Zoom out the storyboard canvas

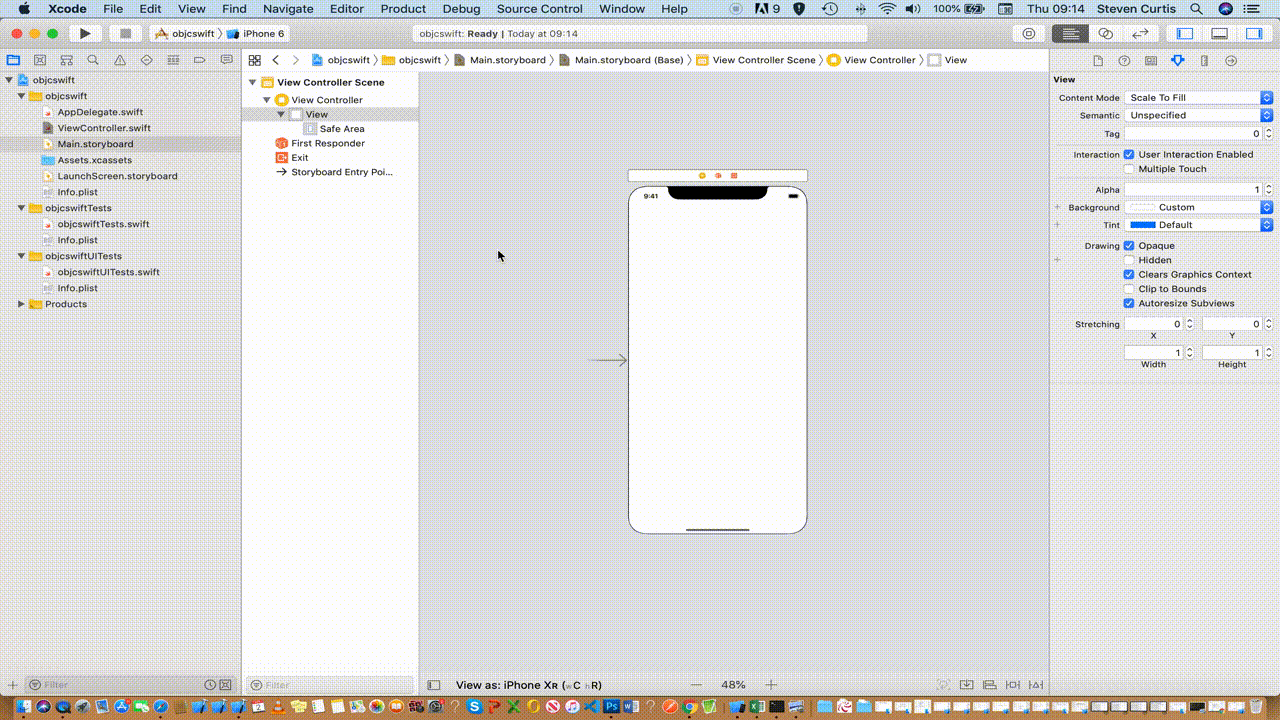click(697, 685)
